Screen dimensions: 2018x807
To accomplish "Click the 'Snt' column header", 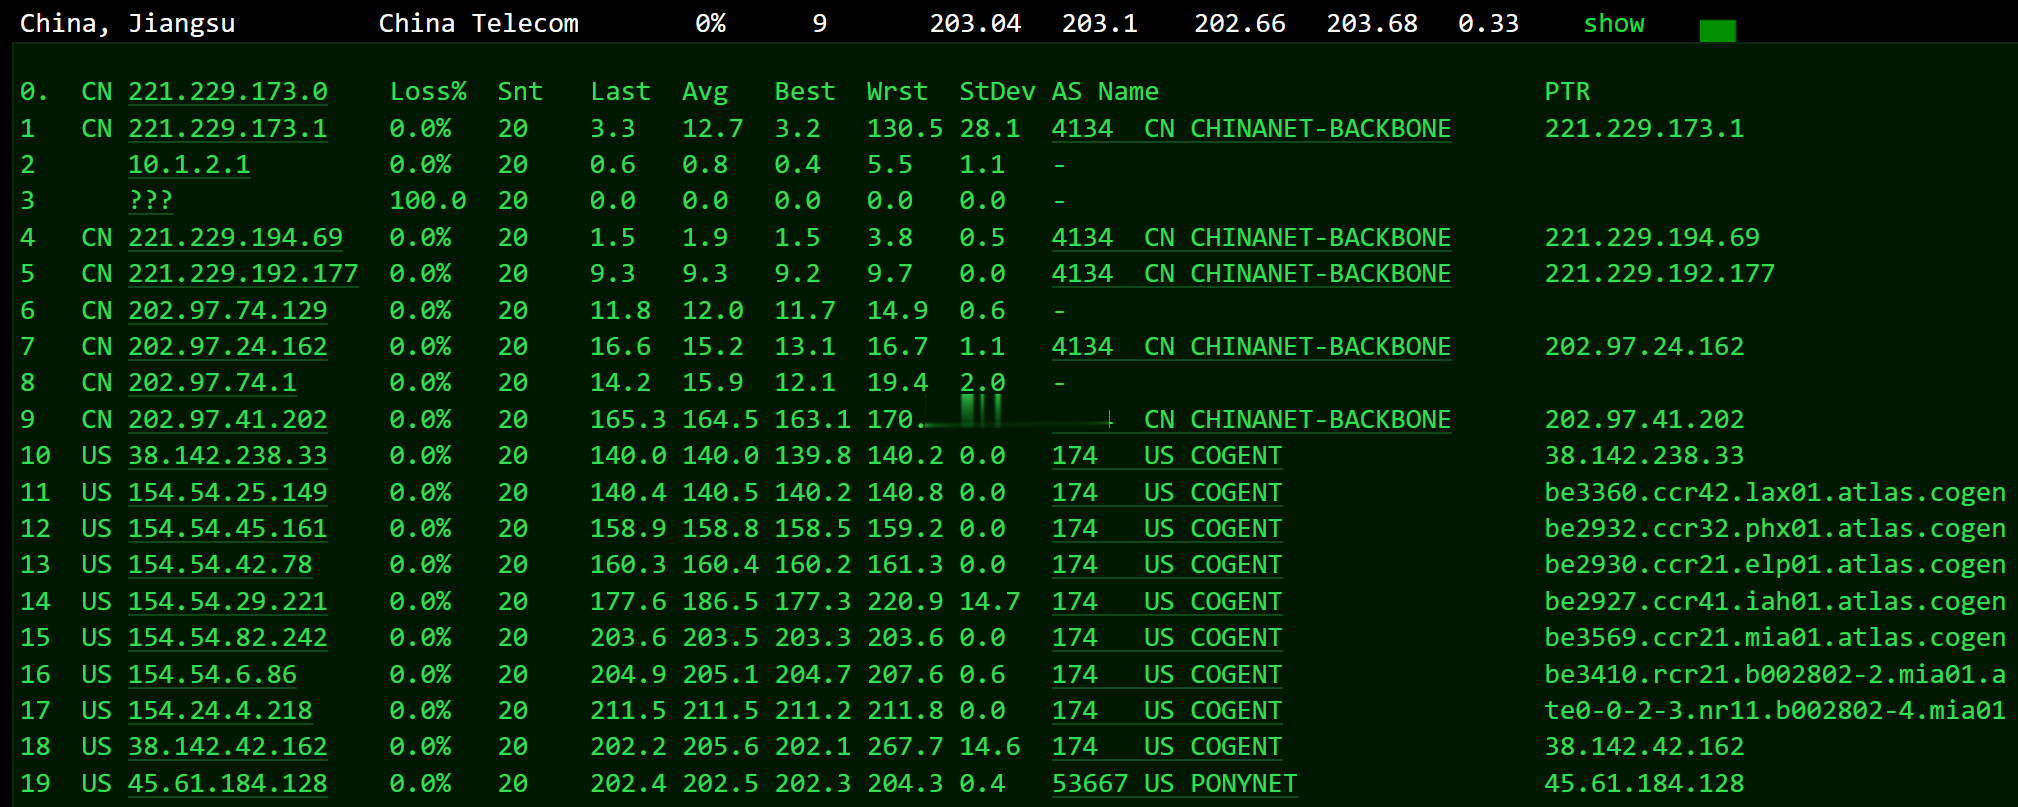I will 520,92.
